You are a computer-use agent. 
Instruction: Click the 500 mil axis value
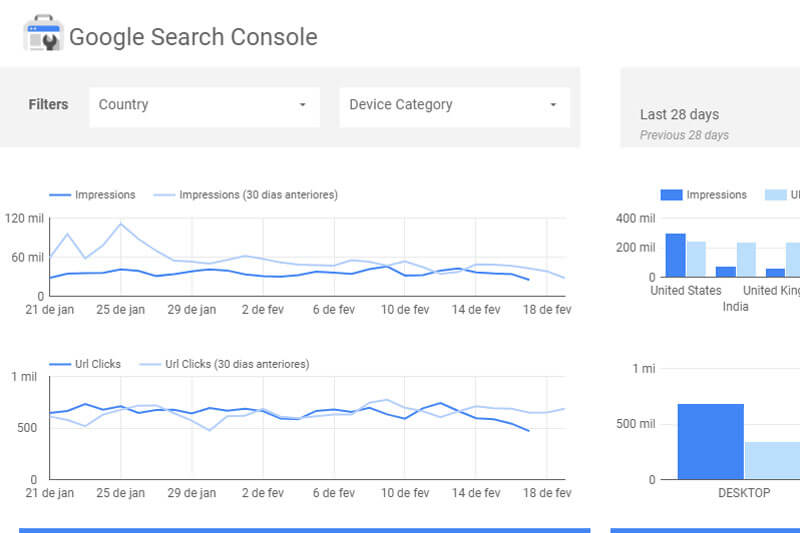click(x=635, y=424)
